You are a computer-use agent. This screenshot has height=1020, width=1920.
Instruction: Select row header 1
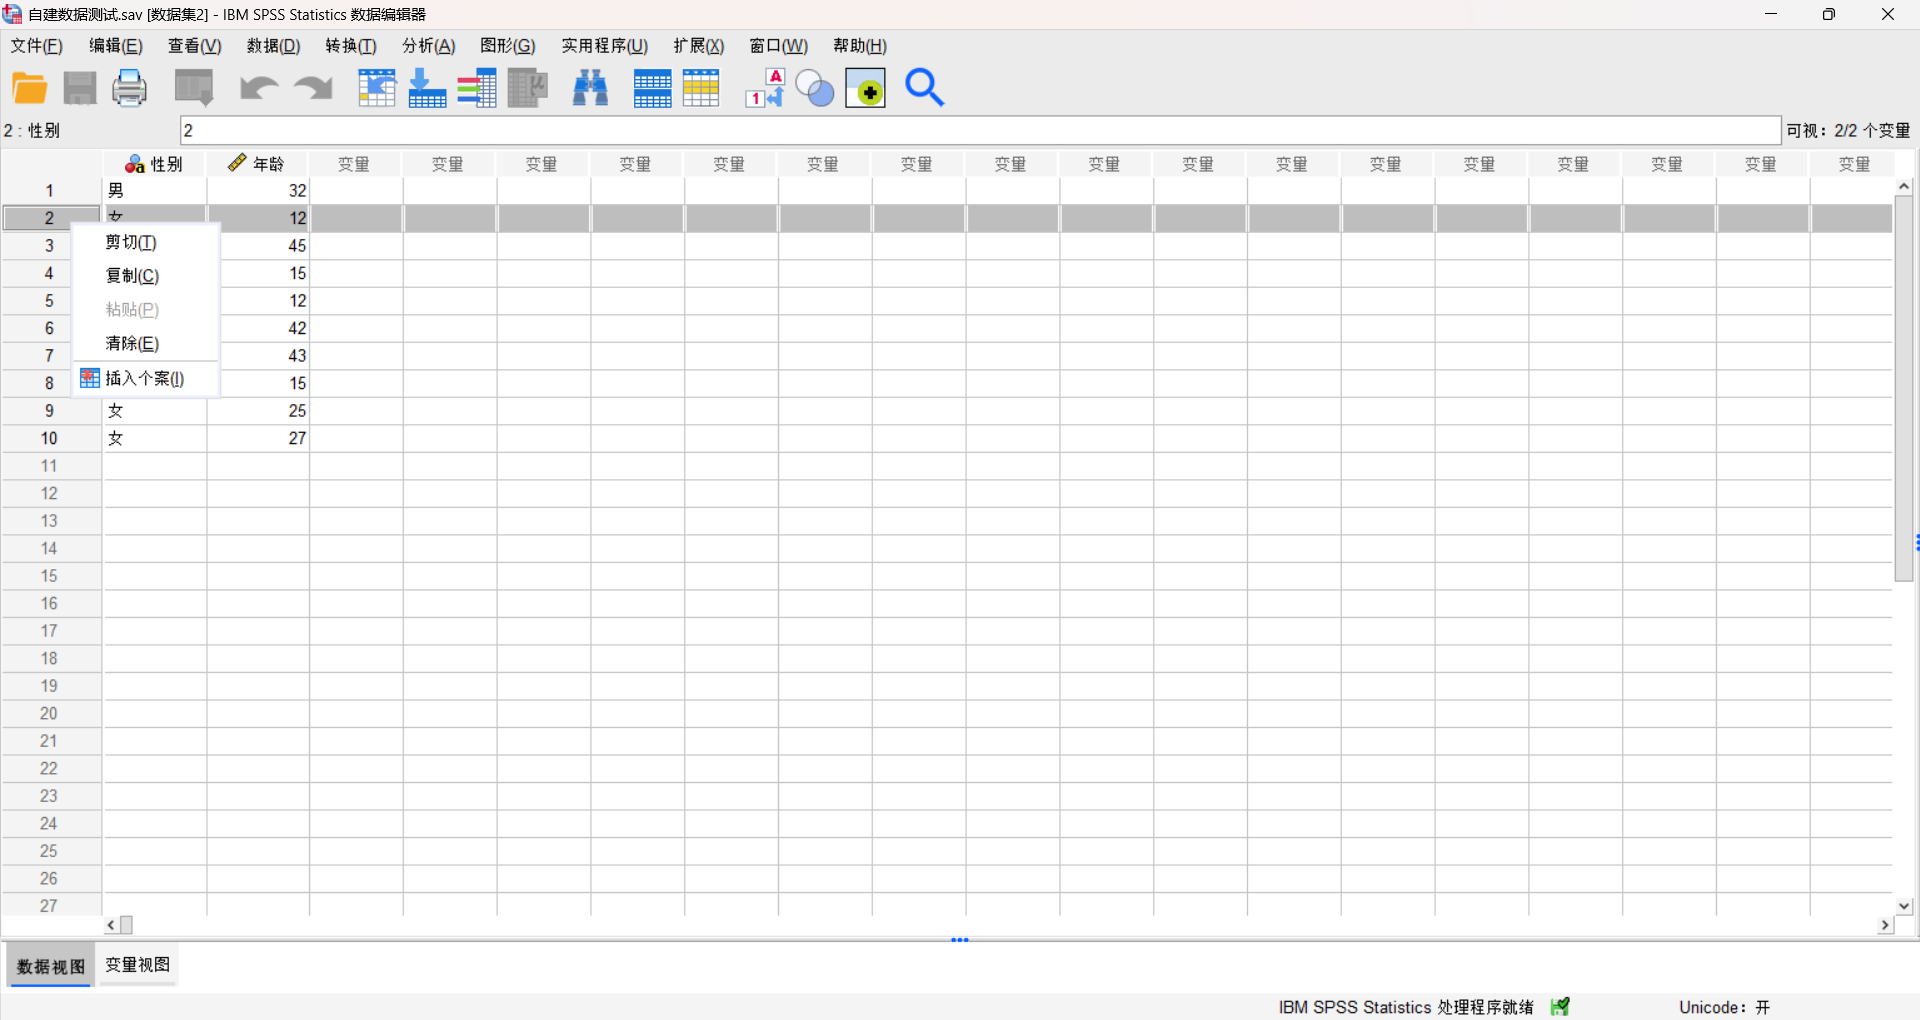click(50, 191)
